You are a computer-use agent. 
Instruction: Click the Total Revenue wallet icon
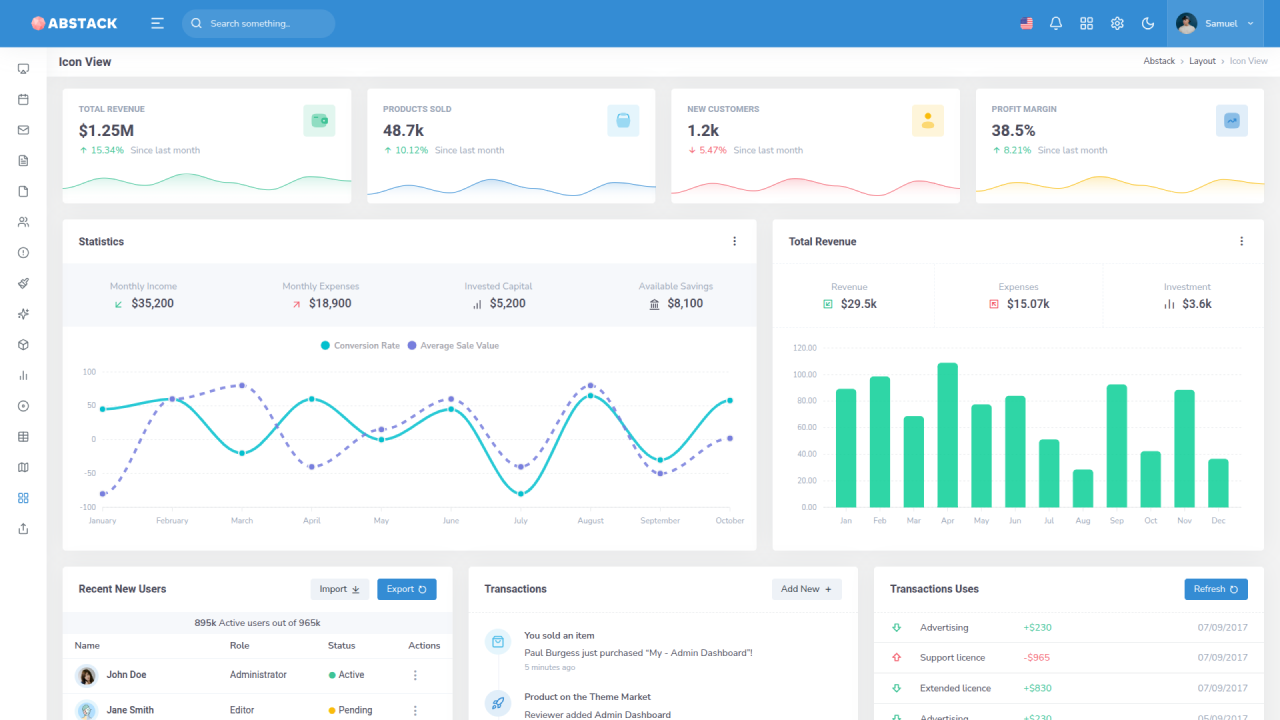coord(319,120)
